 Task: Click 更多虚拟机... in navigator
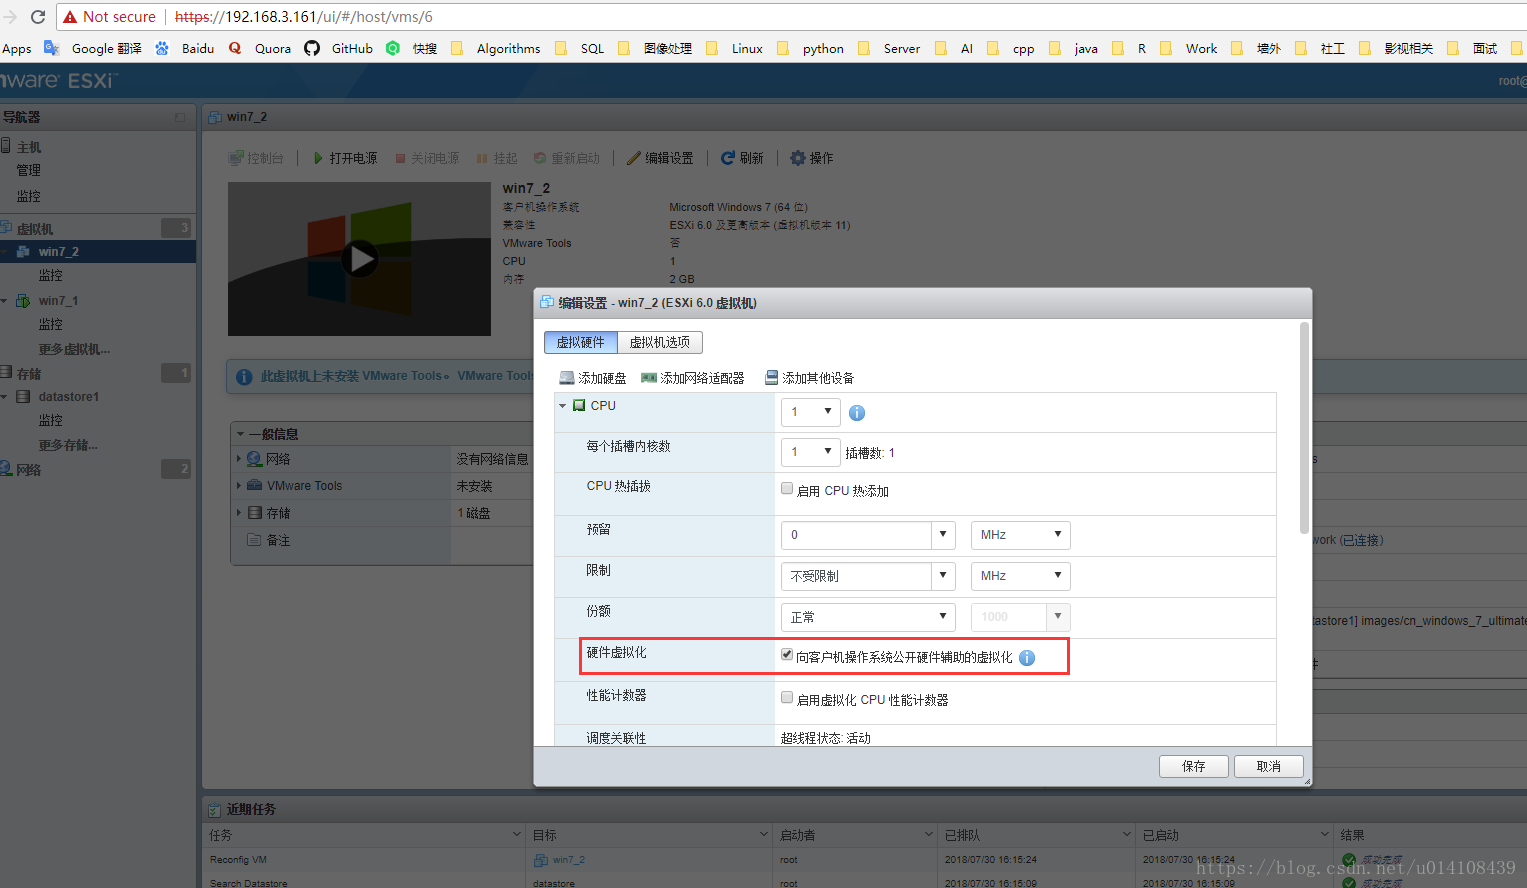coord(74,349)
